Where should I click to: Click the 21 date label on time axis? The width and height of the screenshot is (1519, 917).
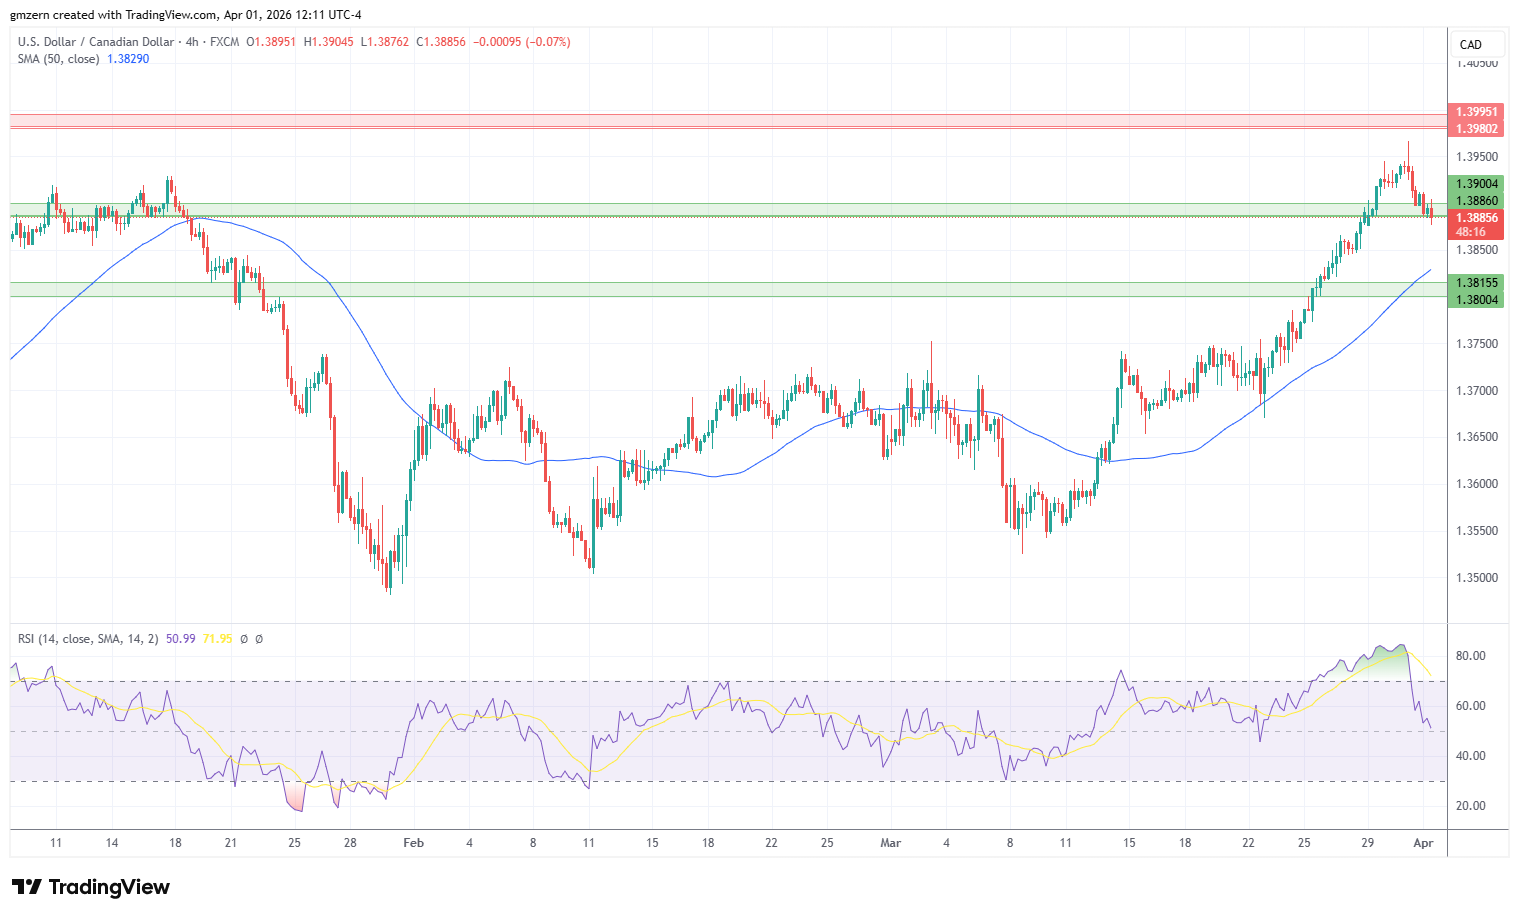point(231,843)
